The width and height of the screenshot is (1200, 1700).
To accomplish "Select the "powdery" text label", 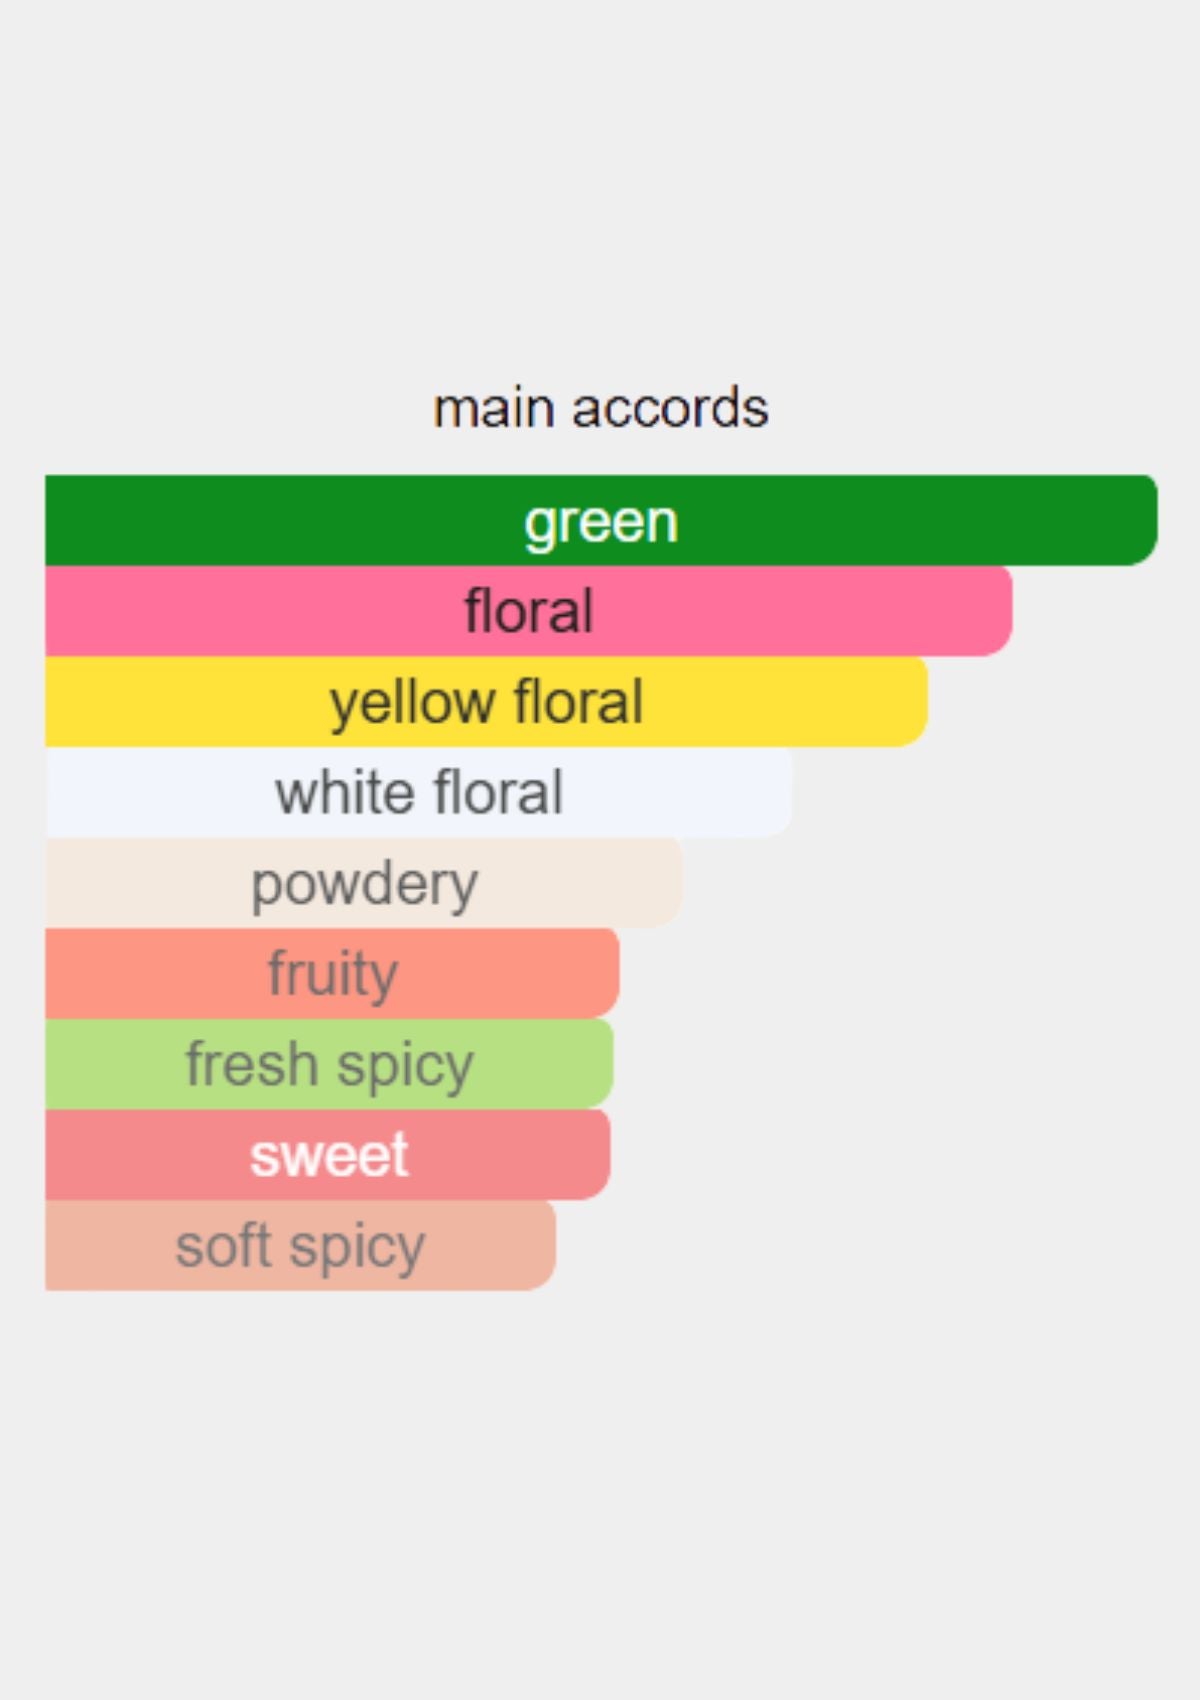I will point(364,884).
